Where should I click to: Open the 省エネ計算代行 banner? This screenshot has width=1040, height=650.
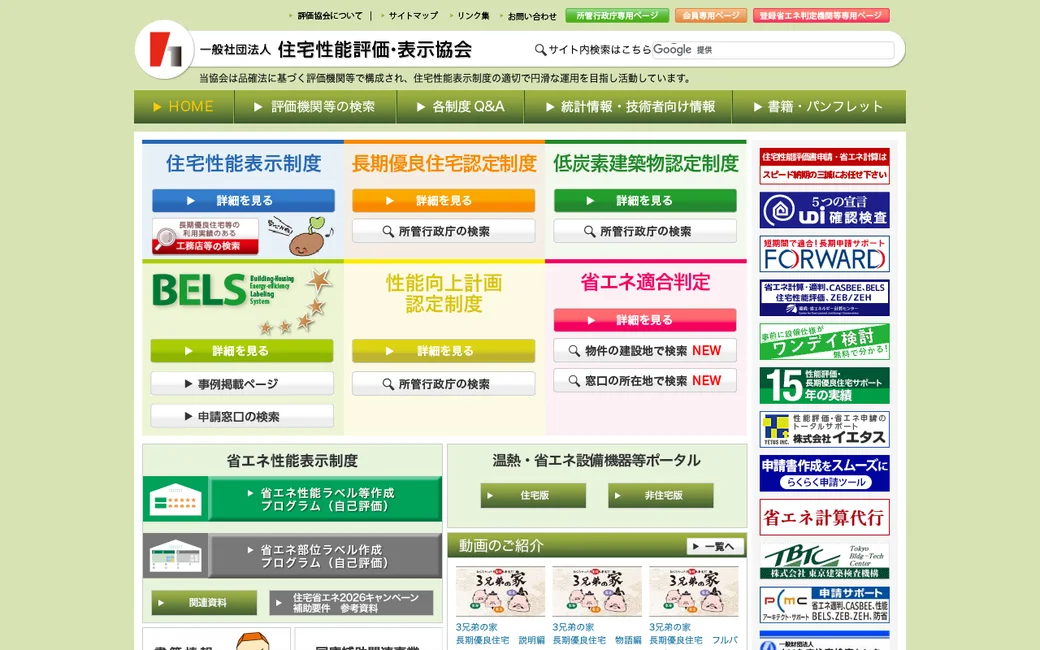pyautogui.click(x=824, y=517)
